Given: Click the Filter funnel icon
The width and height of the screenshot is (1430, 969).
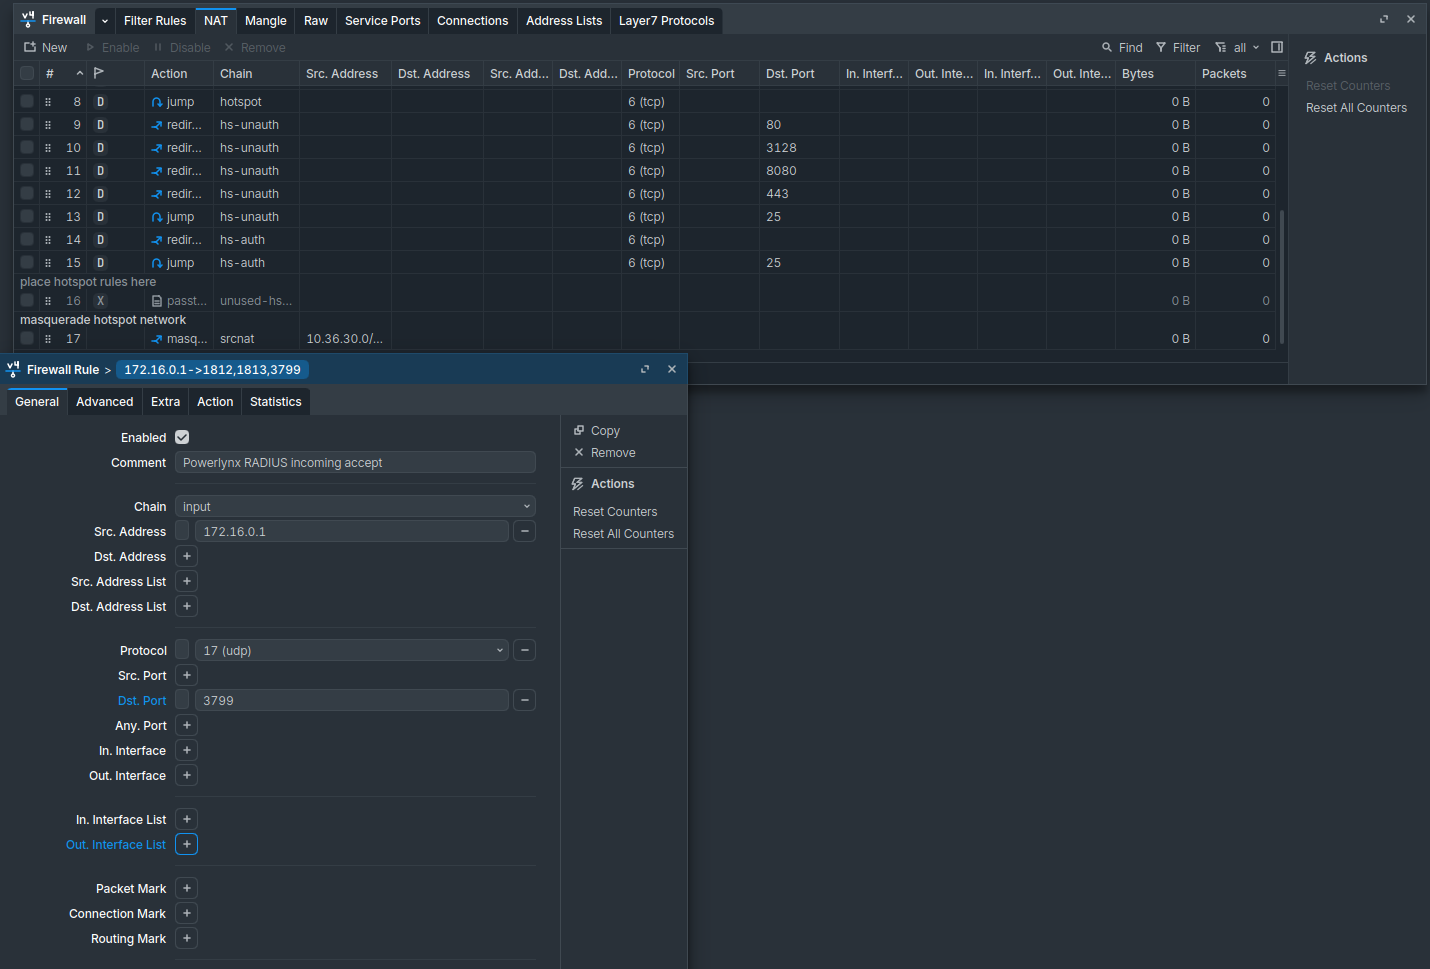Looking at the screenshot, I should 1161,47.
